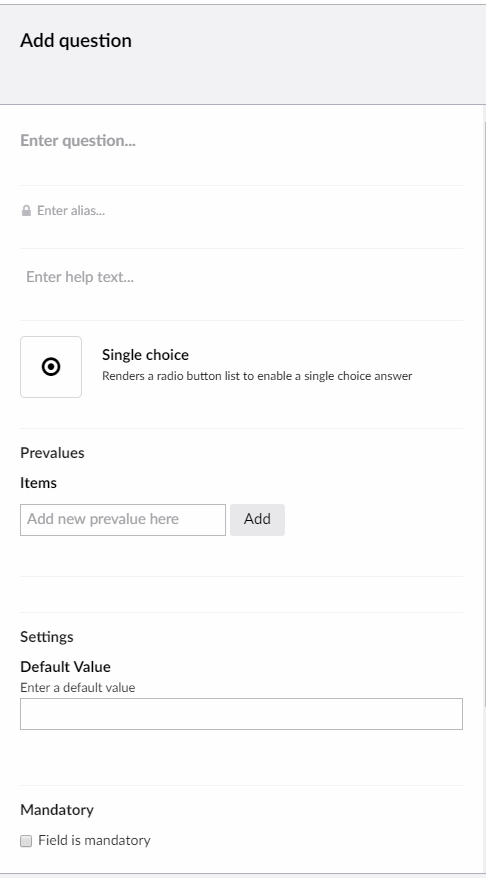Click the Enter a default value hint
Image resolution: width=486 pixels, height=878 pixels.
tap(77, 687)
